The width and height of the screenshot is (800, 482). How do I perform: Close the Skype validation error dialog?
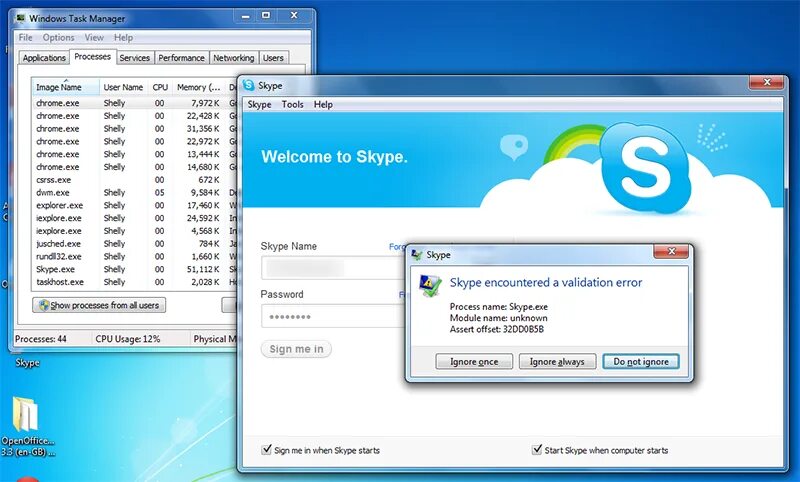[x=671, y=251]
